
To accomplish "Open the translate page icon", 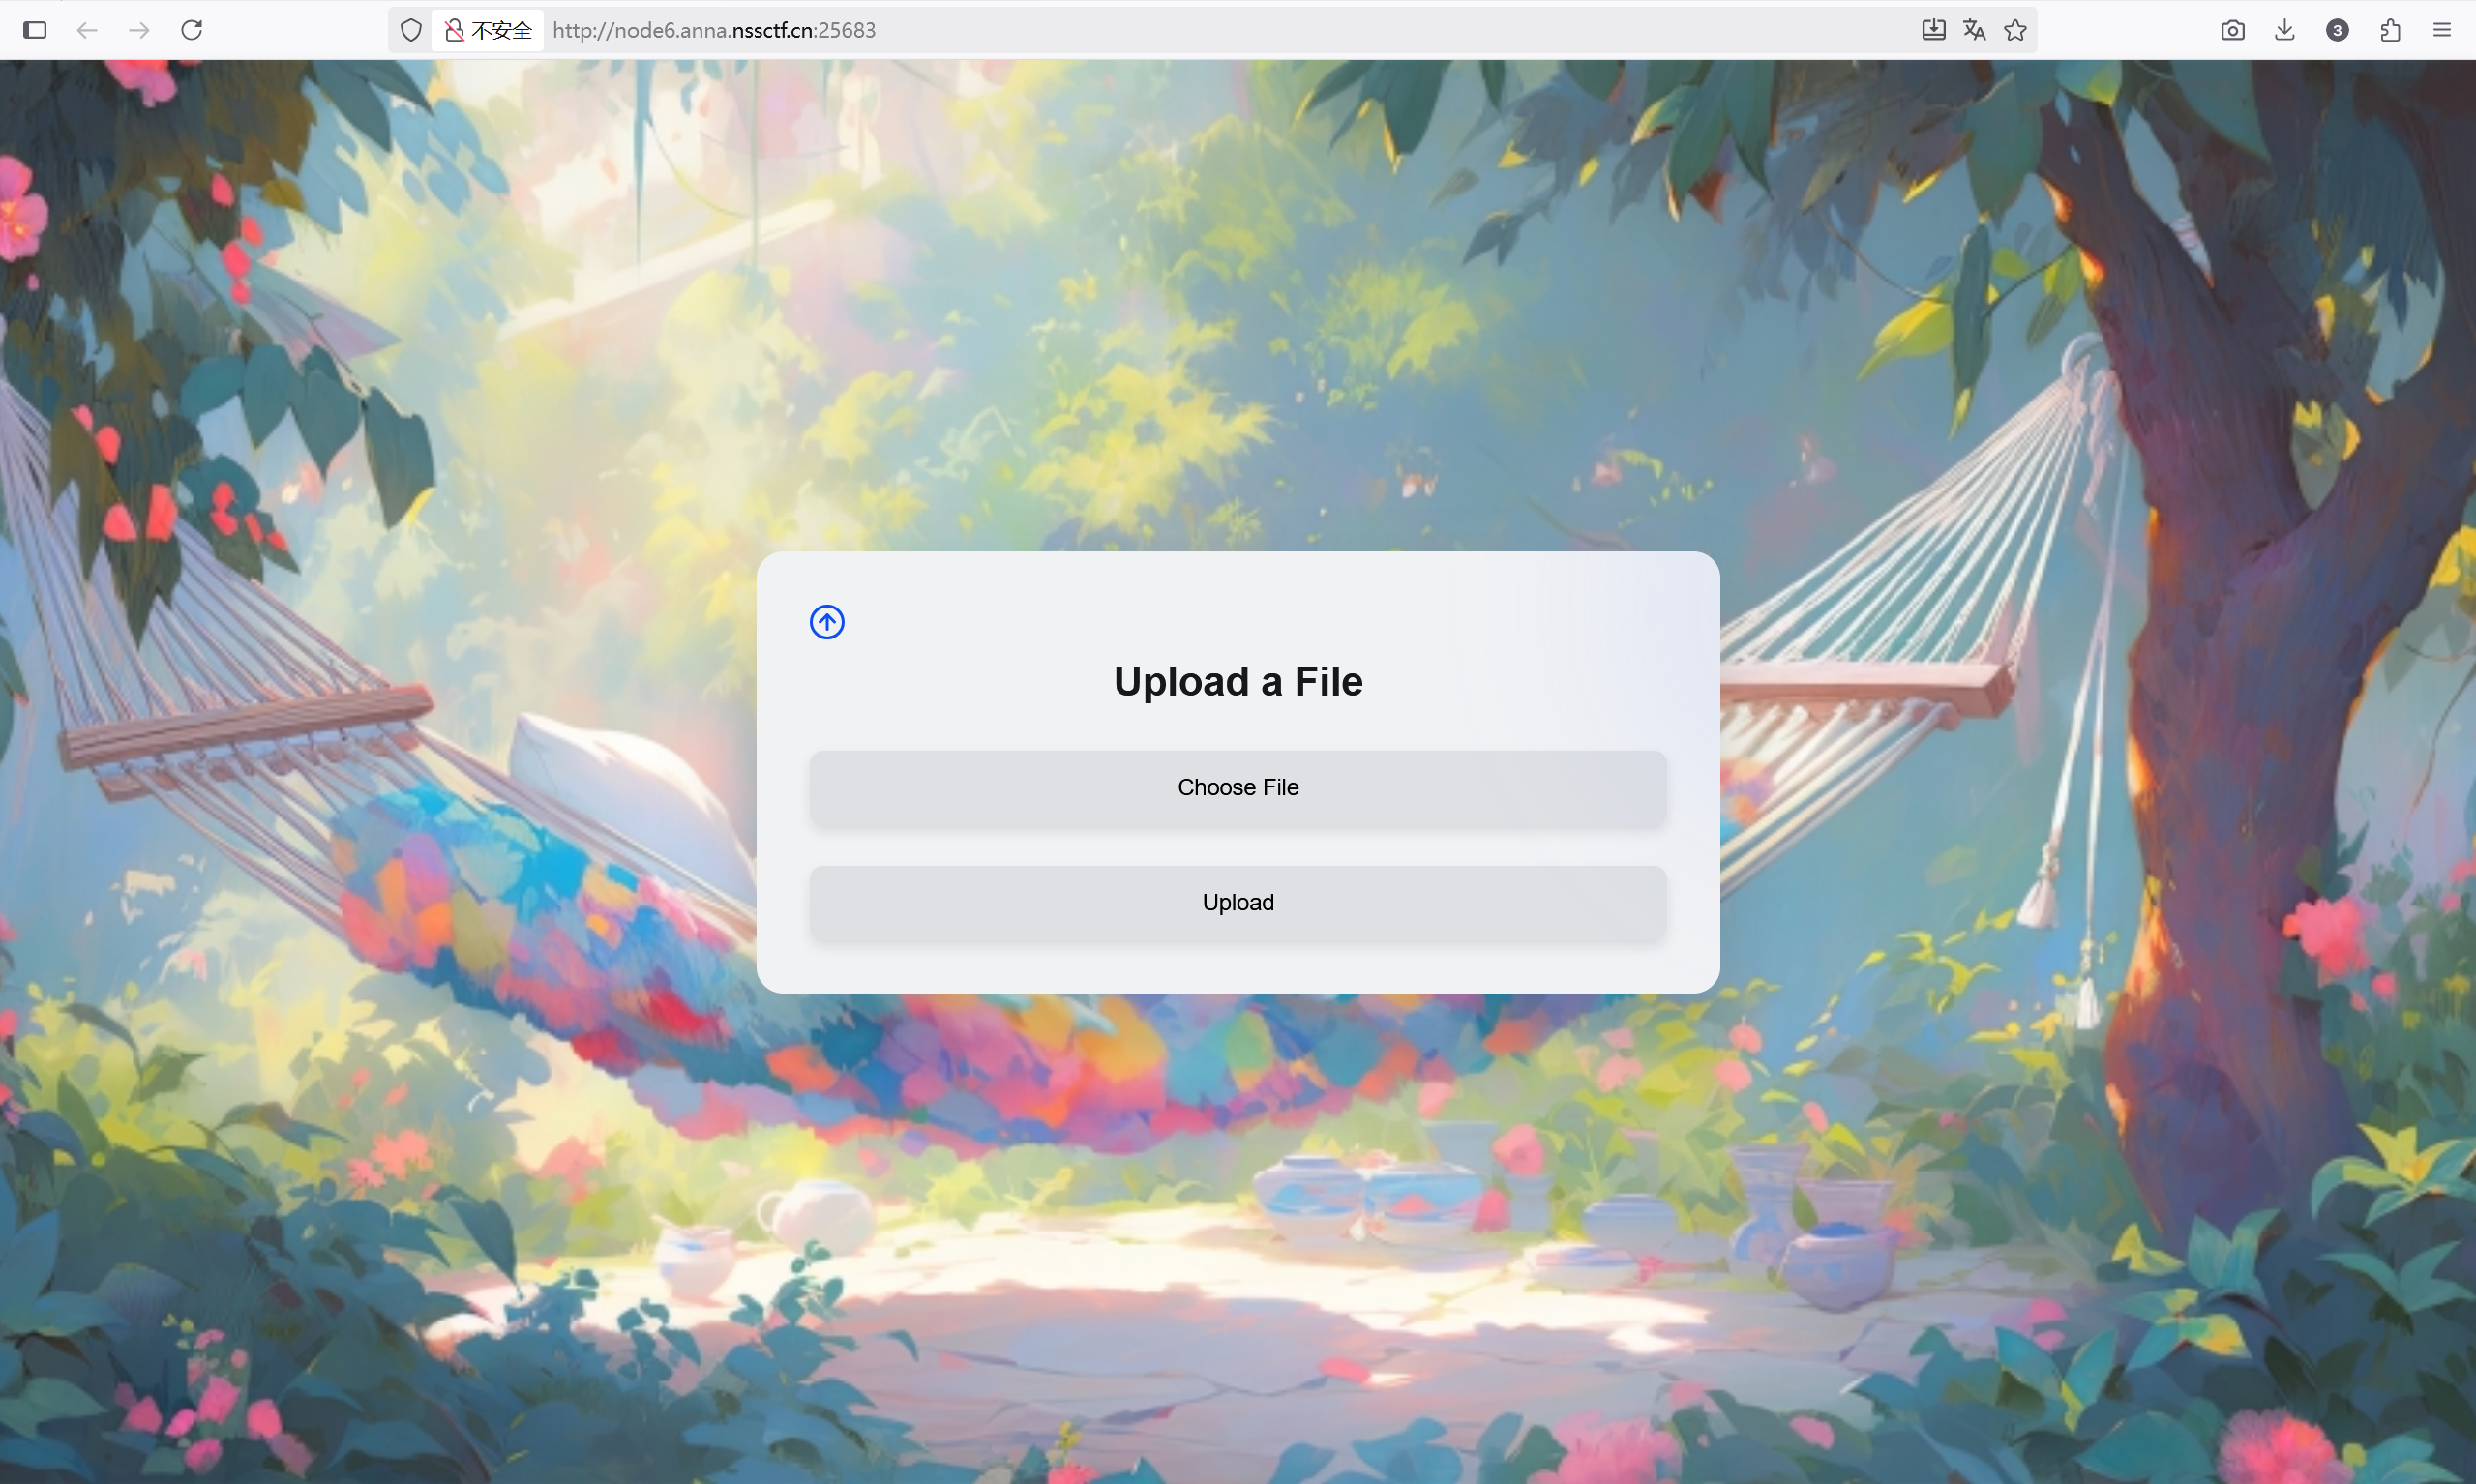I will (1974, 30).
